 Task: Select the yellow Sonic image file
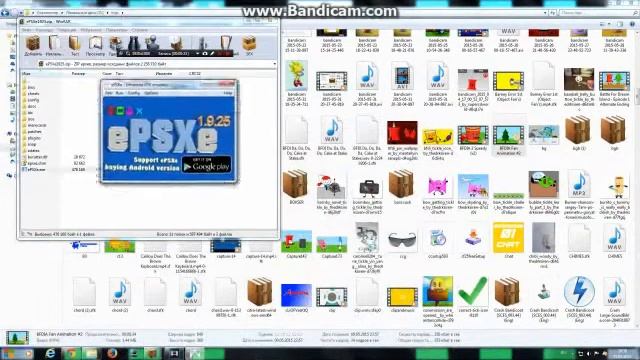tap(296, 83)
